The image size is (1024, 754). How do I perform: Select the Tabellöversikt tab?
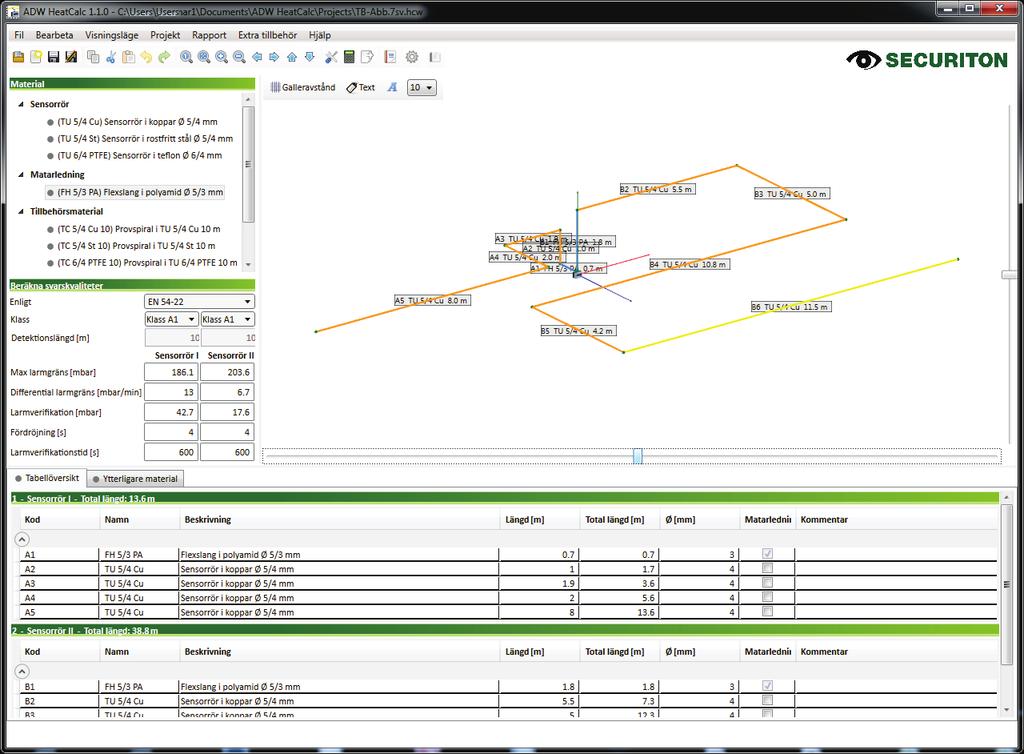click(46, 478)
